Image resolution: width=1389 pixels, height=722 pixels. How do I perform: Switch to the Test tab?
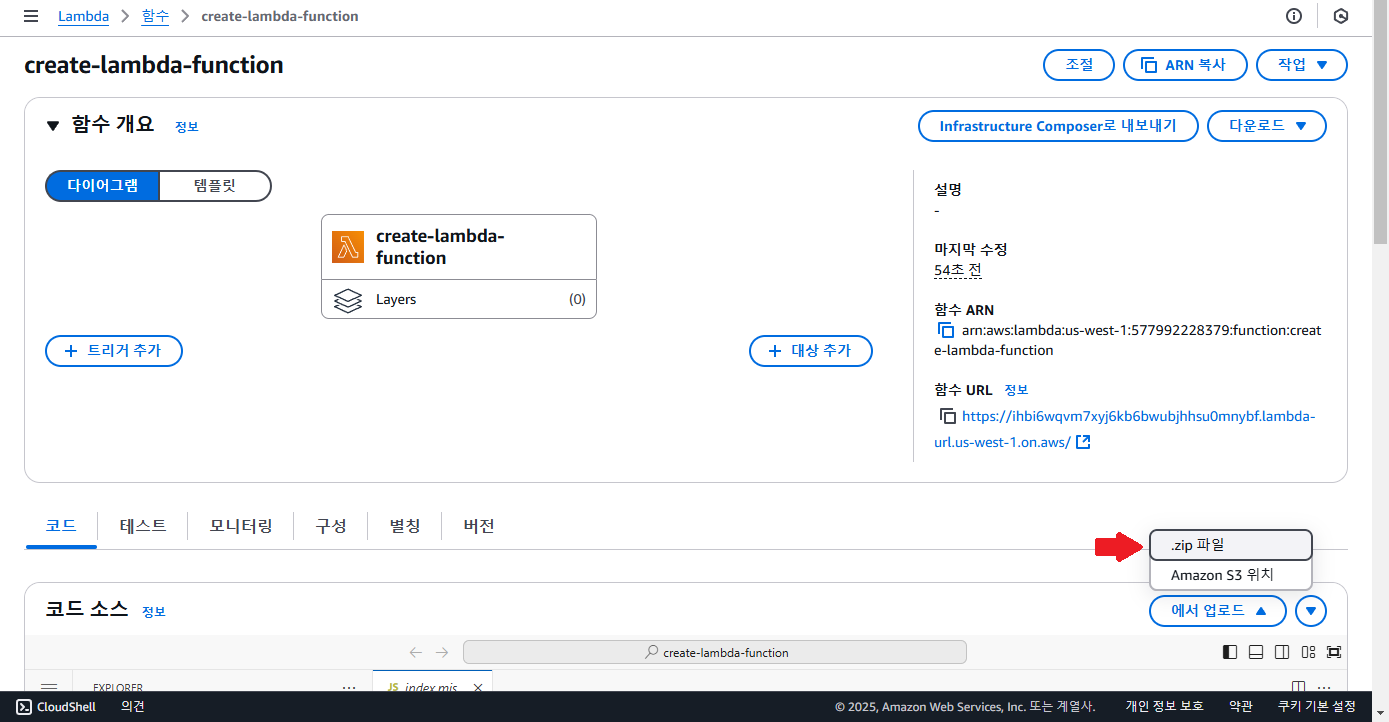(x=143, y=525)
